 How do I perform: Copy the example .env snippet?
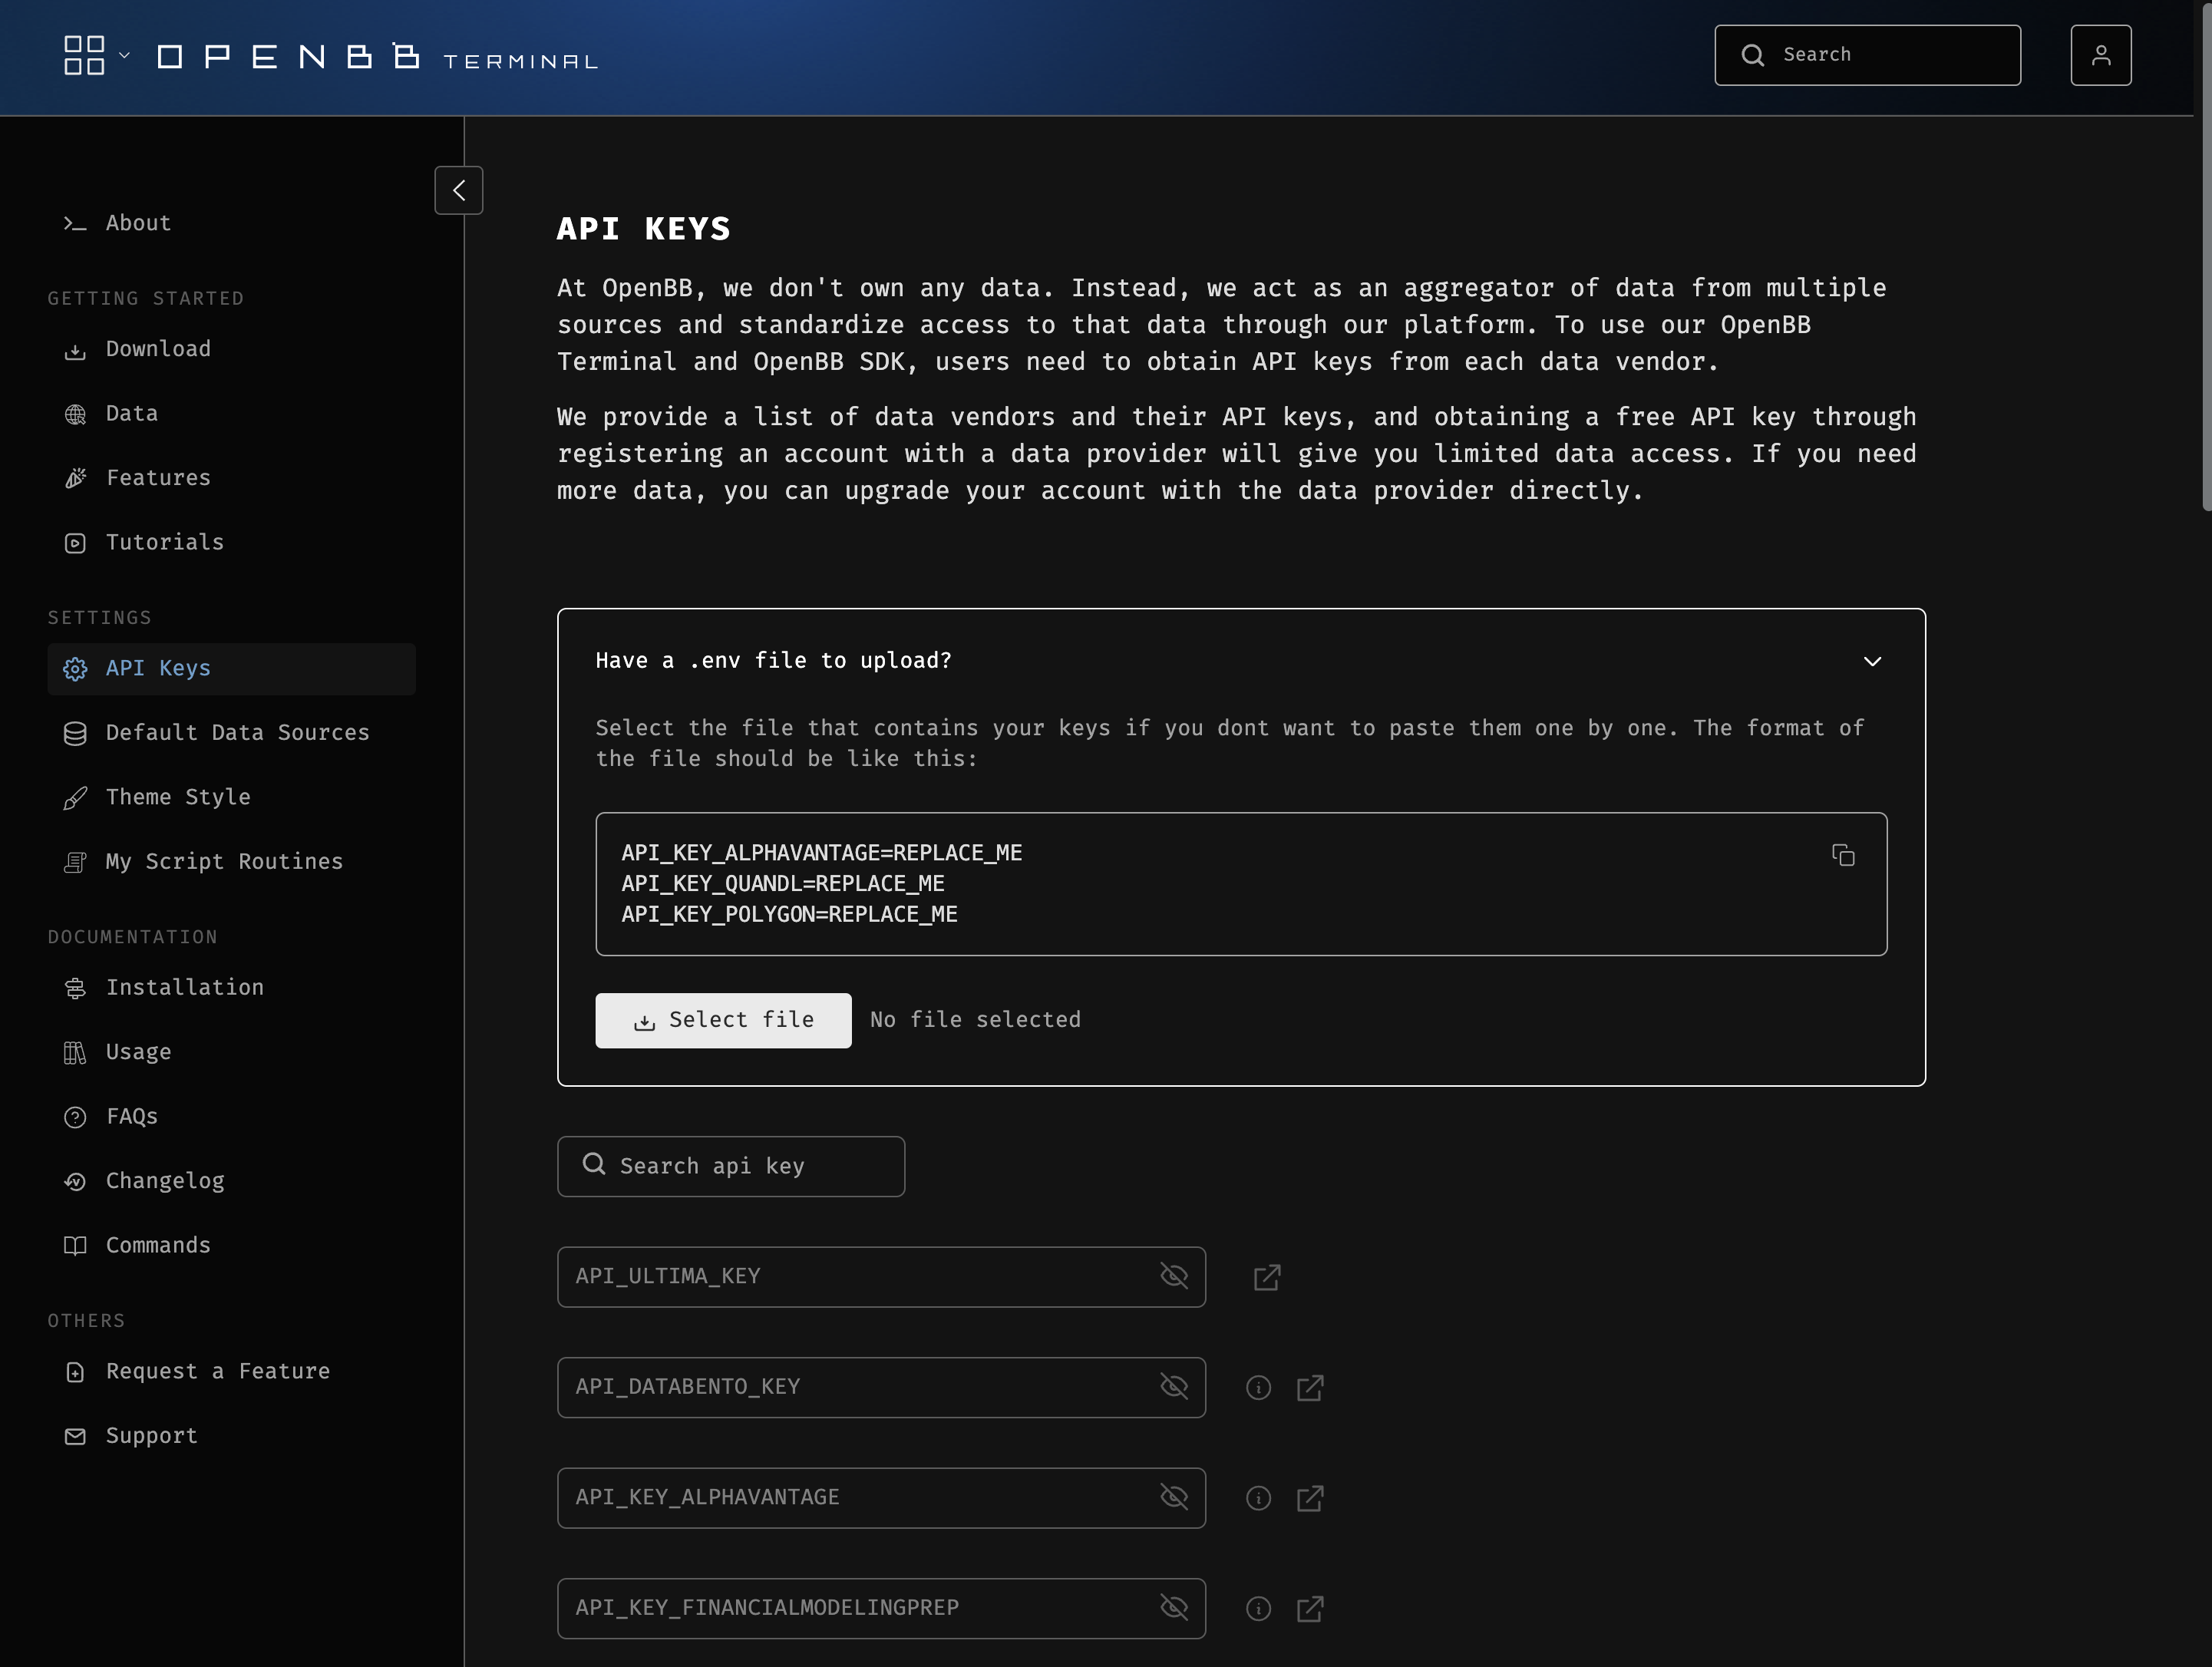coord(1843,855)
